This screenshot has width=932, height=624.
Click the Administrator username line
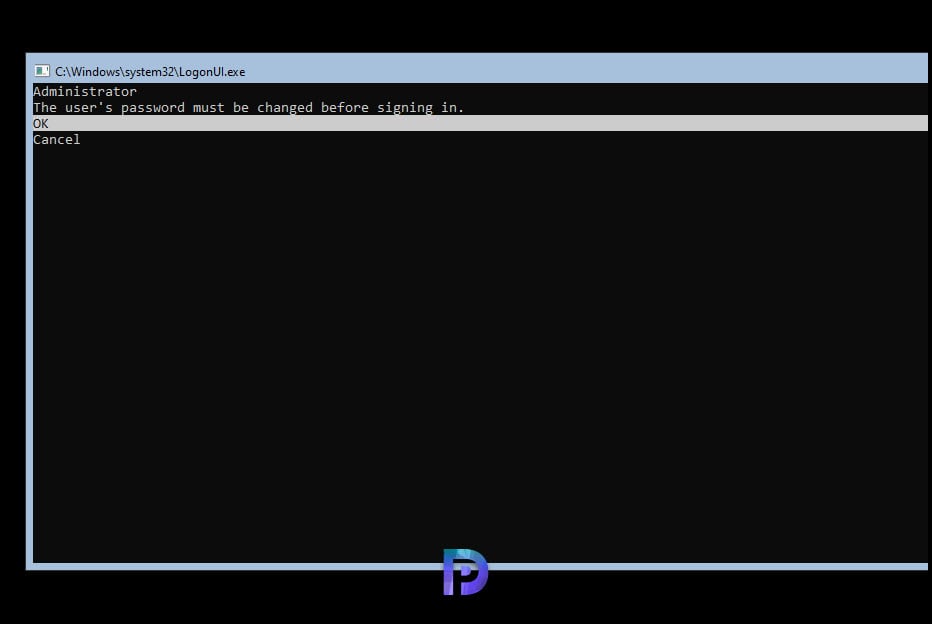coord(84,92)
